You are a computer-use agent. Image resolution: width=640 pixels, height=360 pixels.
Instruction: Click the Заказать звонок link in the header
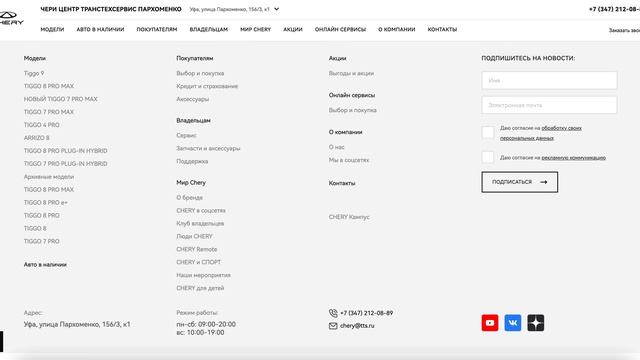[624, 30]
